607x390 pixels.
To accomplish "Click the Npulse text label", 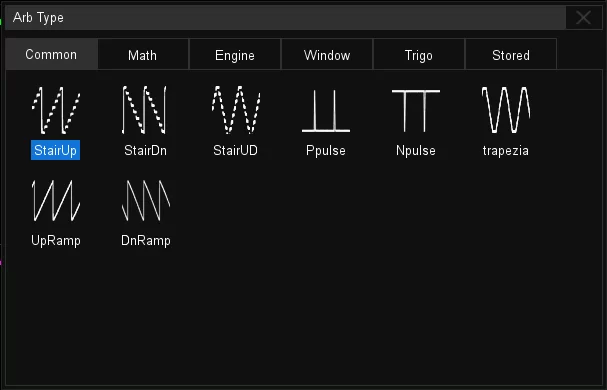I will 416,150.
